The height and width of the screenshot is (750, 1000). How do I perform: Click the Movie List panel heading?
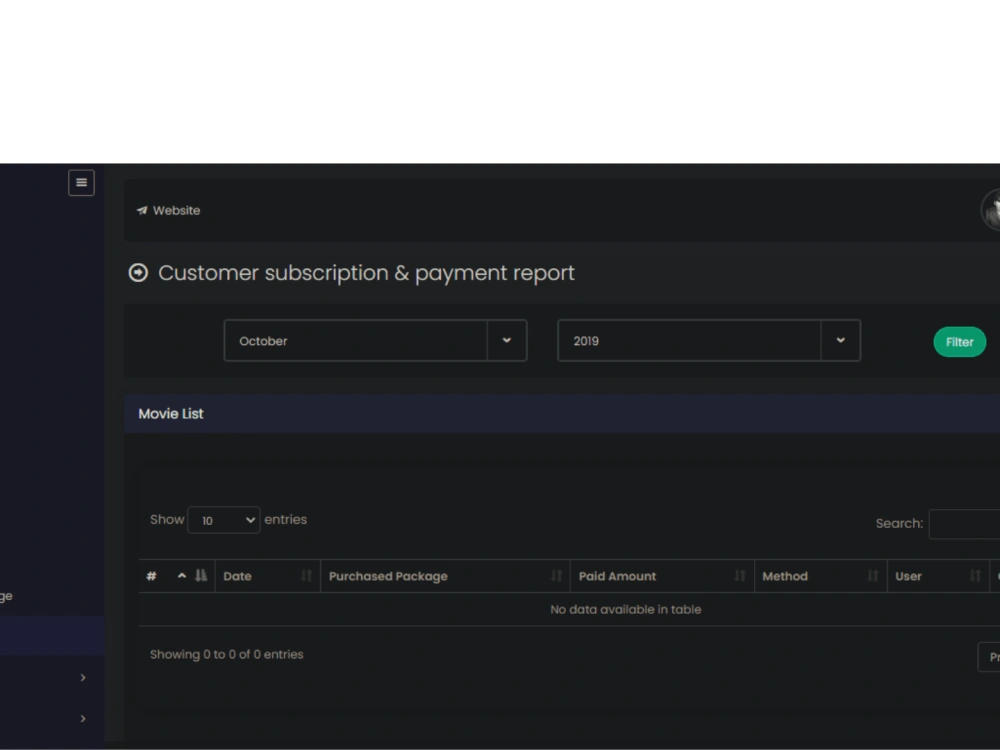click(x=171, y=414)
